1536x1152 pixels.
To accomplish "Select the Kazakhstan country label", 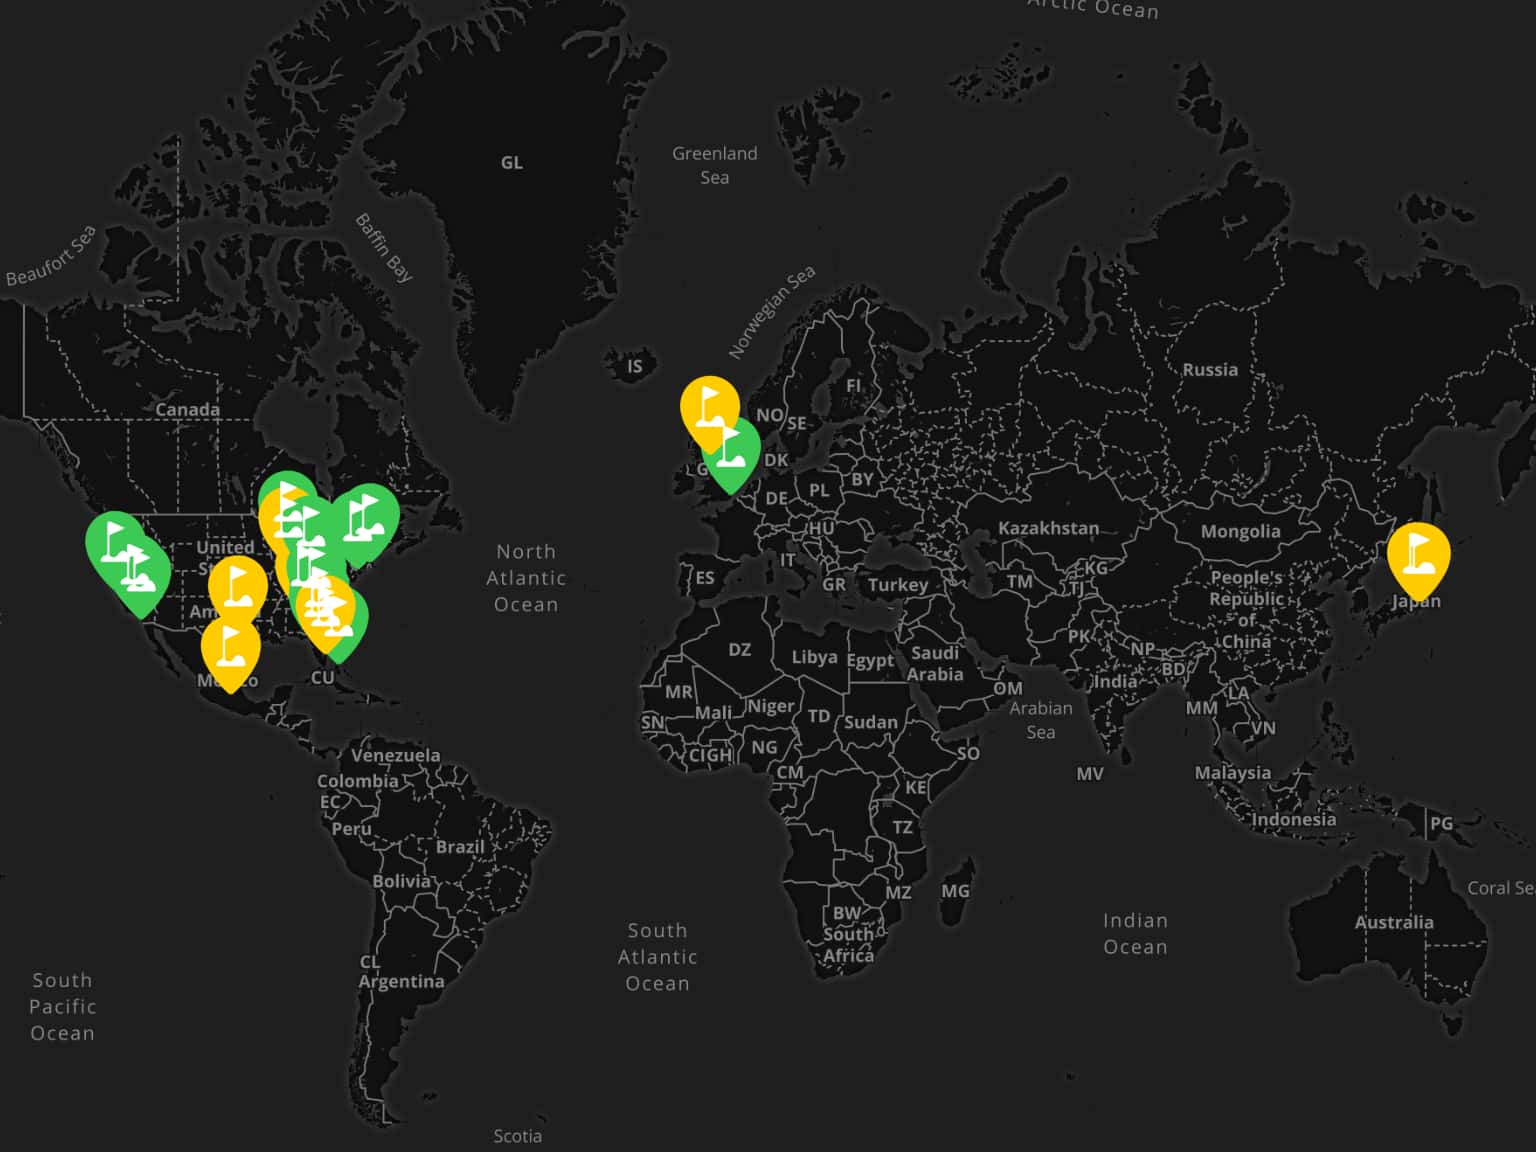I will pos(1048,528).
